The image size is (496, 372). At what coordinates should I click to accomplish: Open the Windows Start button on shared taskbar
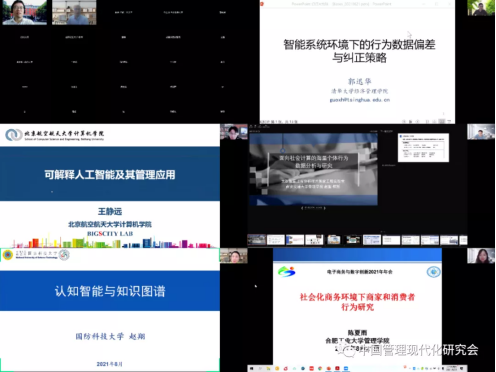click(x=251, y=369)
